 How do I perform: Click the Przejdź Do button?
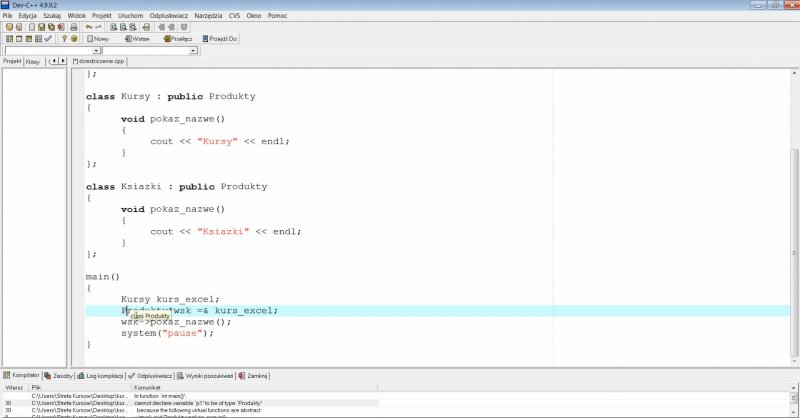pyautogui.click(x=221, y=39)
